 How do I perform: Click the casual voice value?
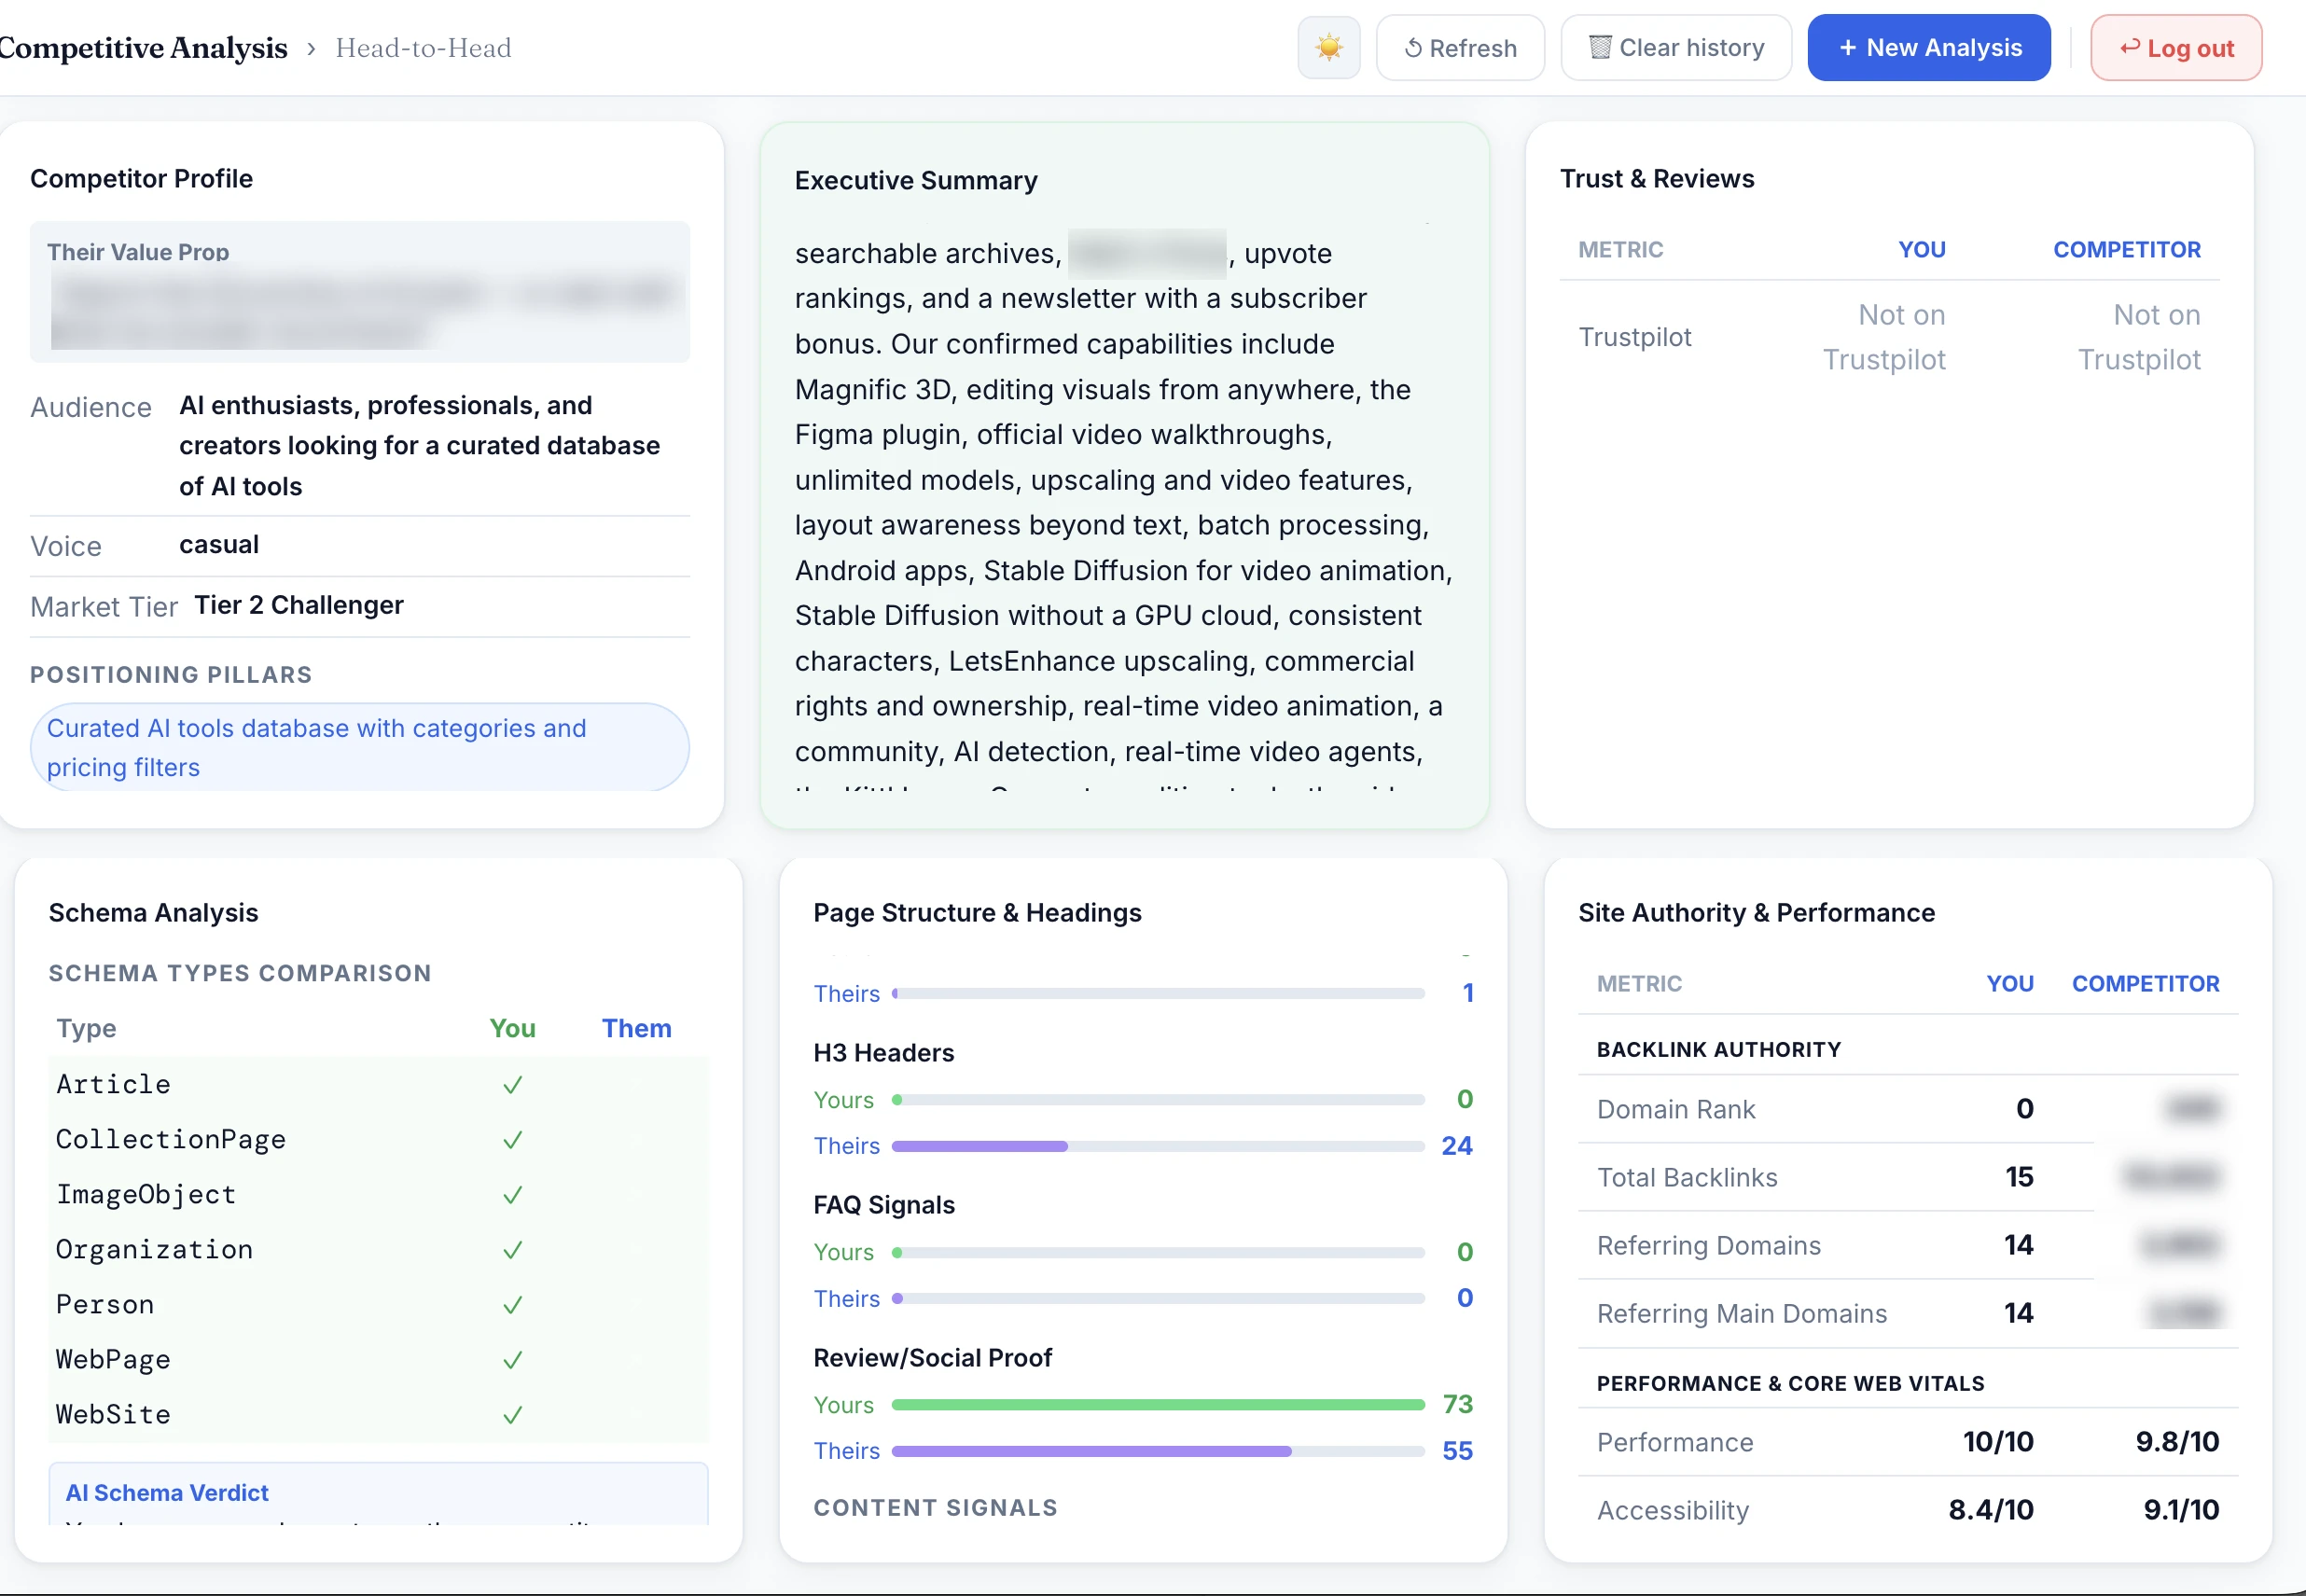[x=219, y=544]
